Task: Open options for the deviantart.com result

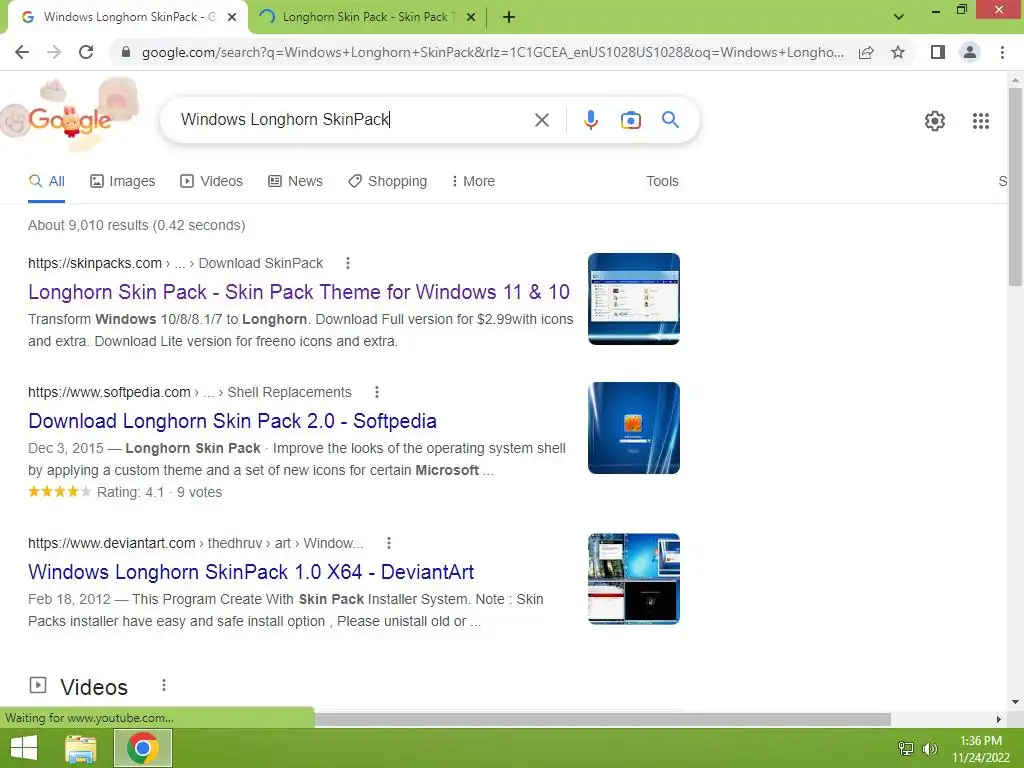Action: 389,543
